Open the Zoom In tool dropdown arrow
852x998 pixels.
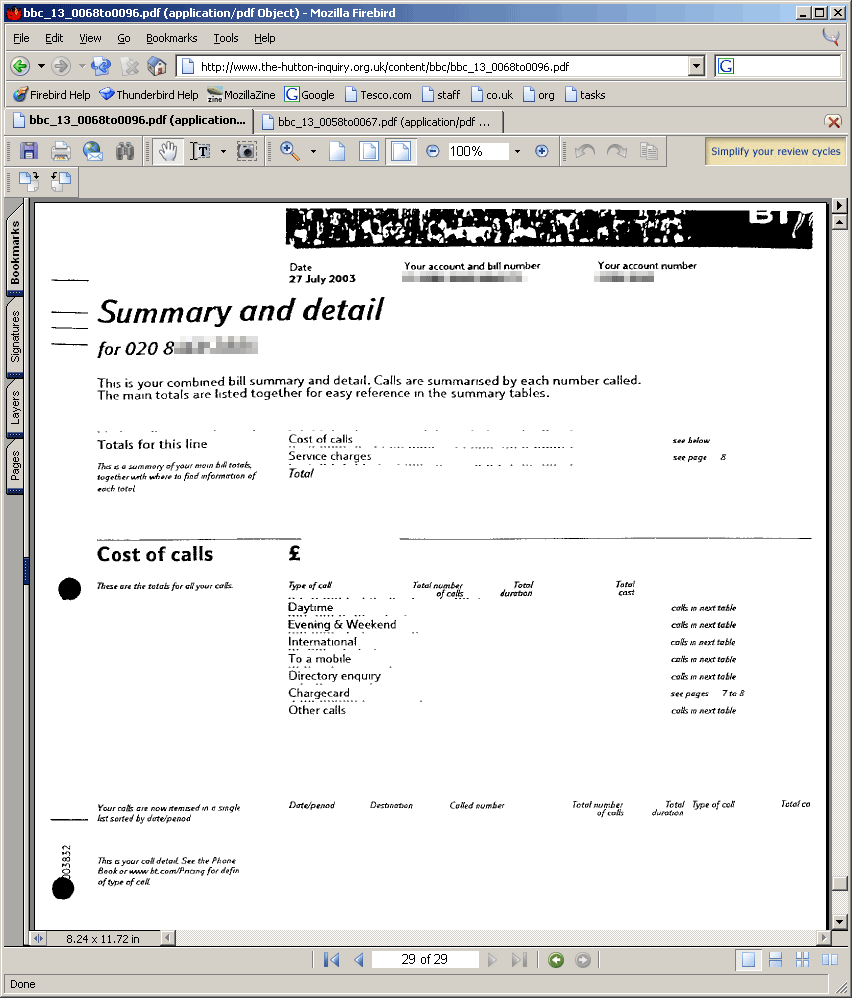313,152
